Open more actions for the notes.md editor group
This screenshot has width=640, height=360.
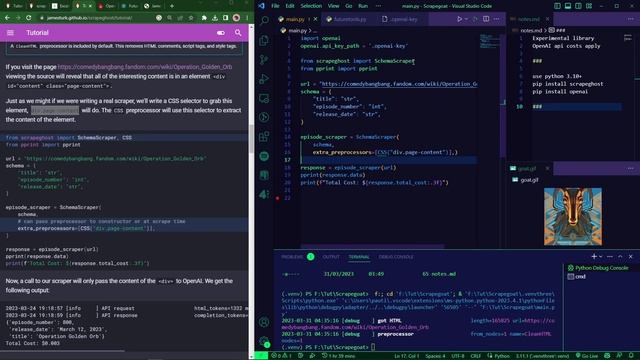click(631, 19)
